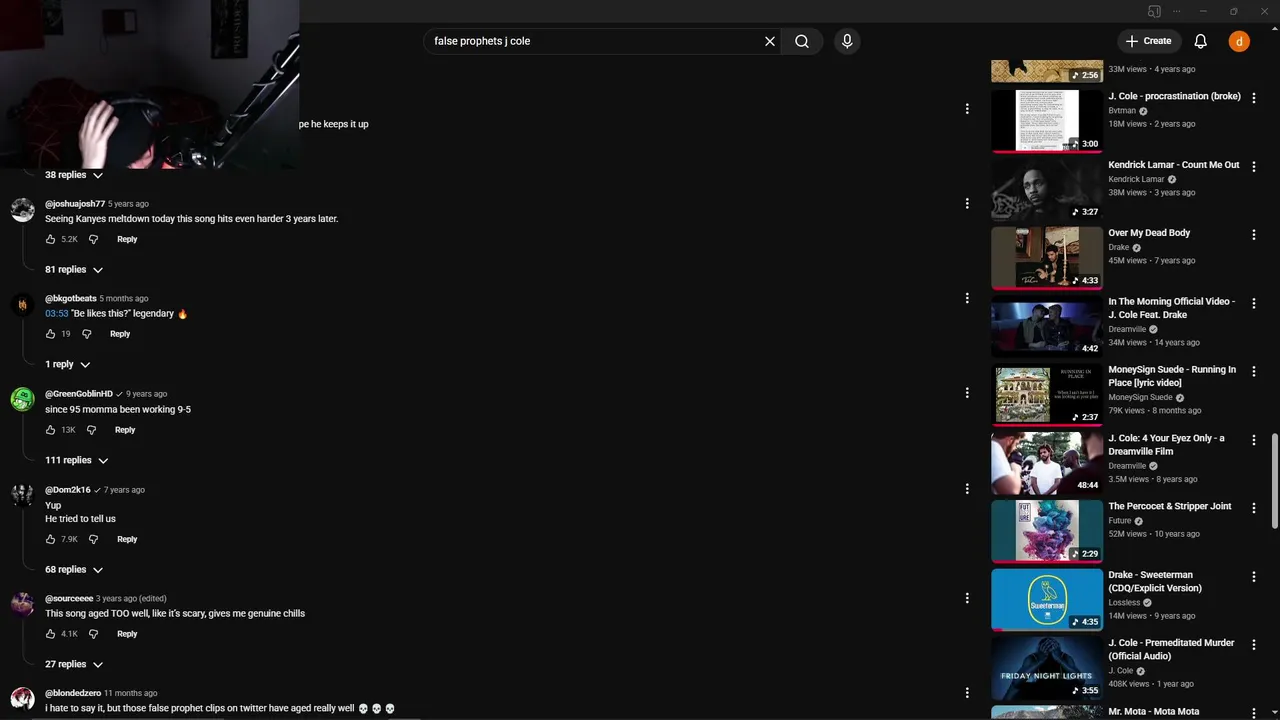The image size is (1280, 720).
Task: Reply to @bkgotbeats comment
Action: point(120,334)
